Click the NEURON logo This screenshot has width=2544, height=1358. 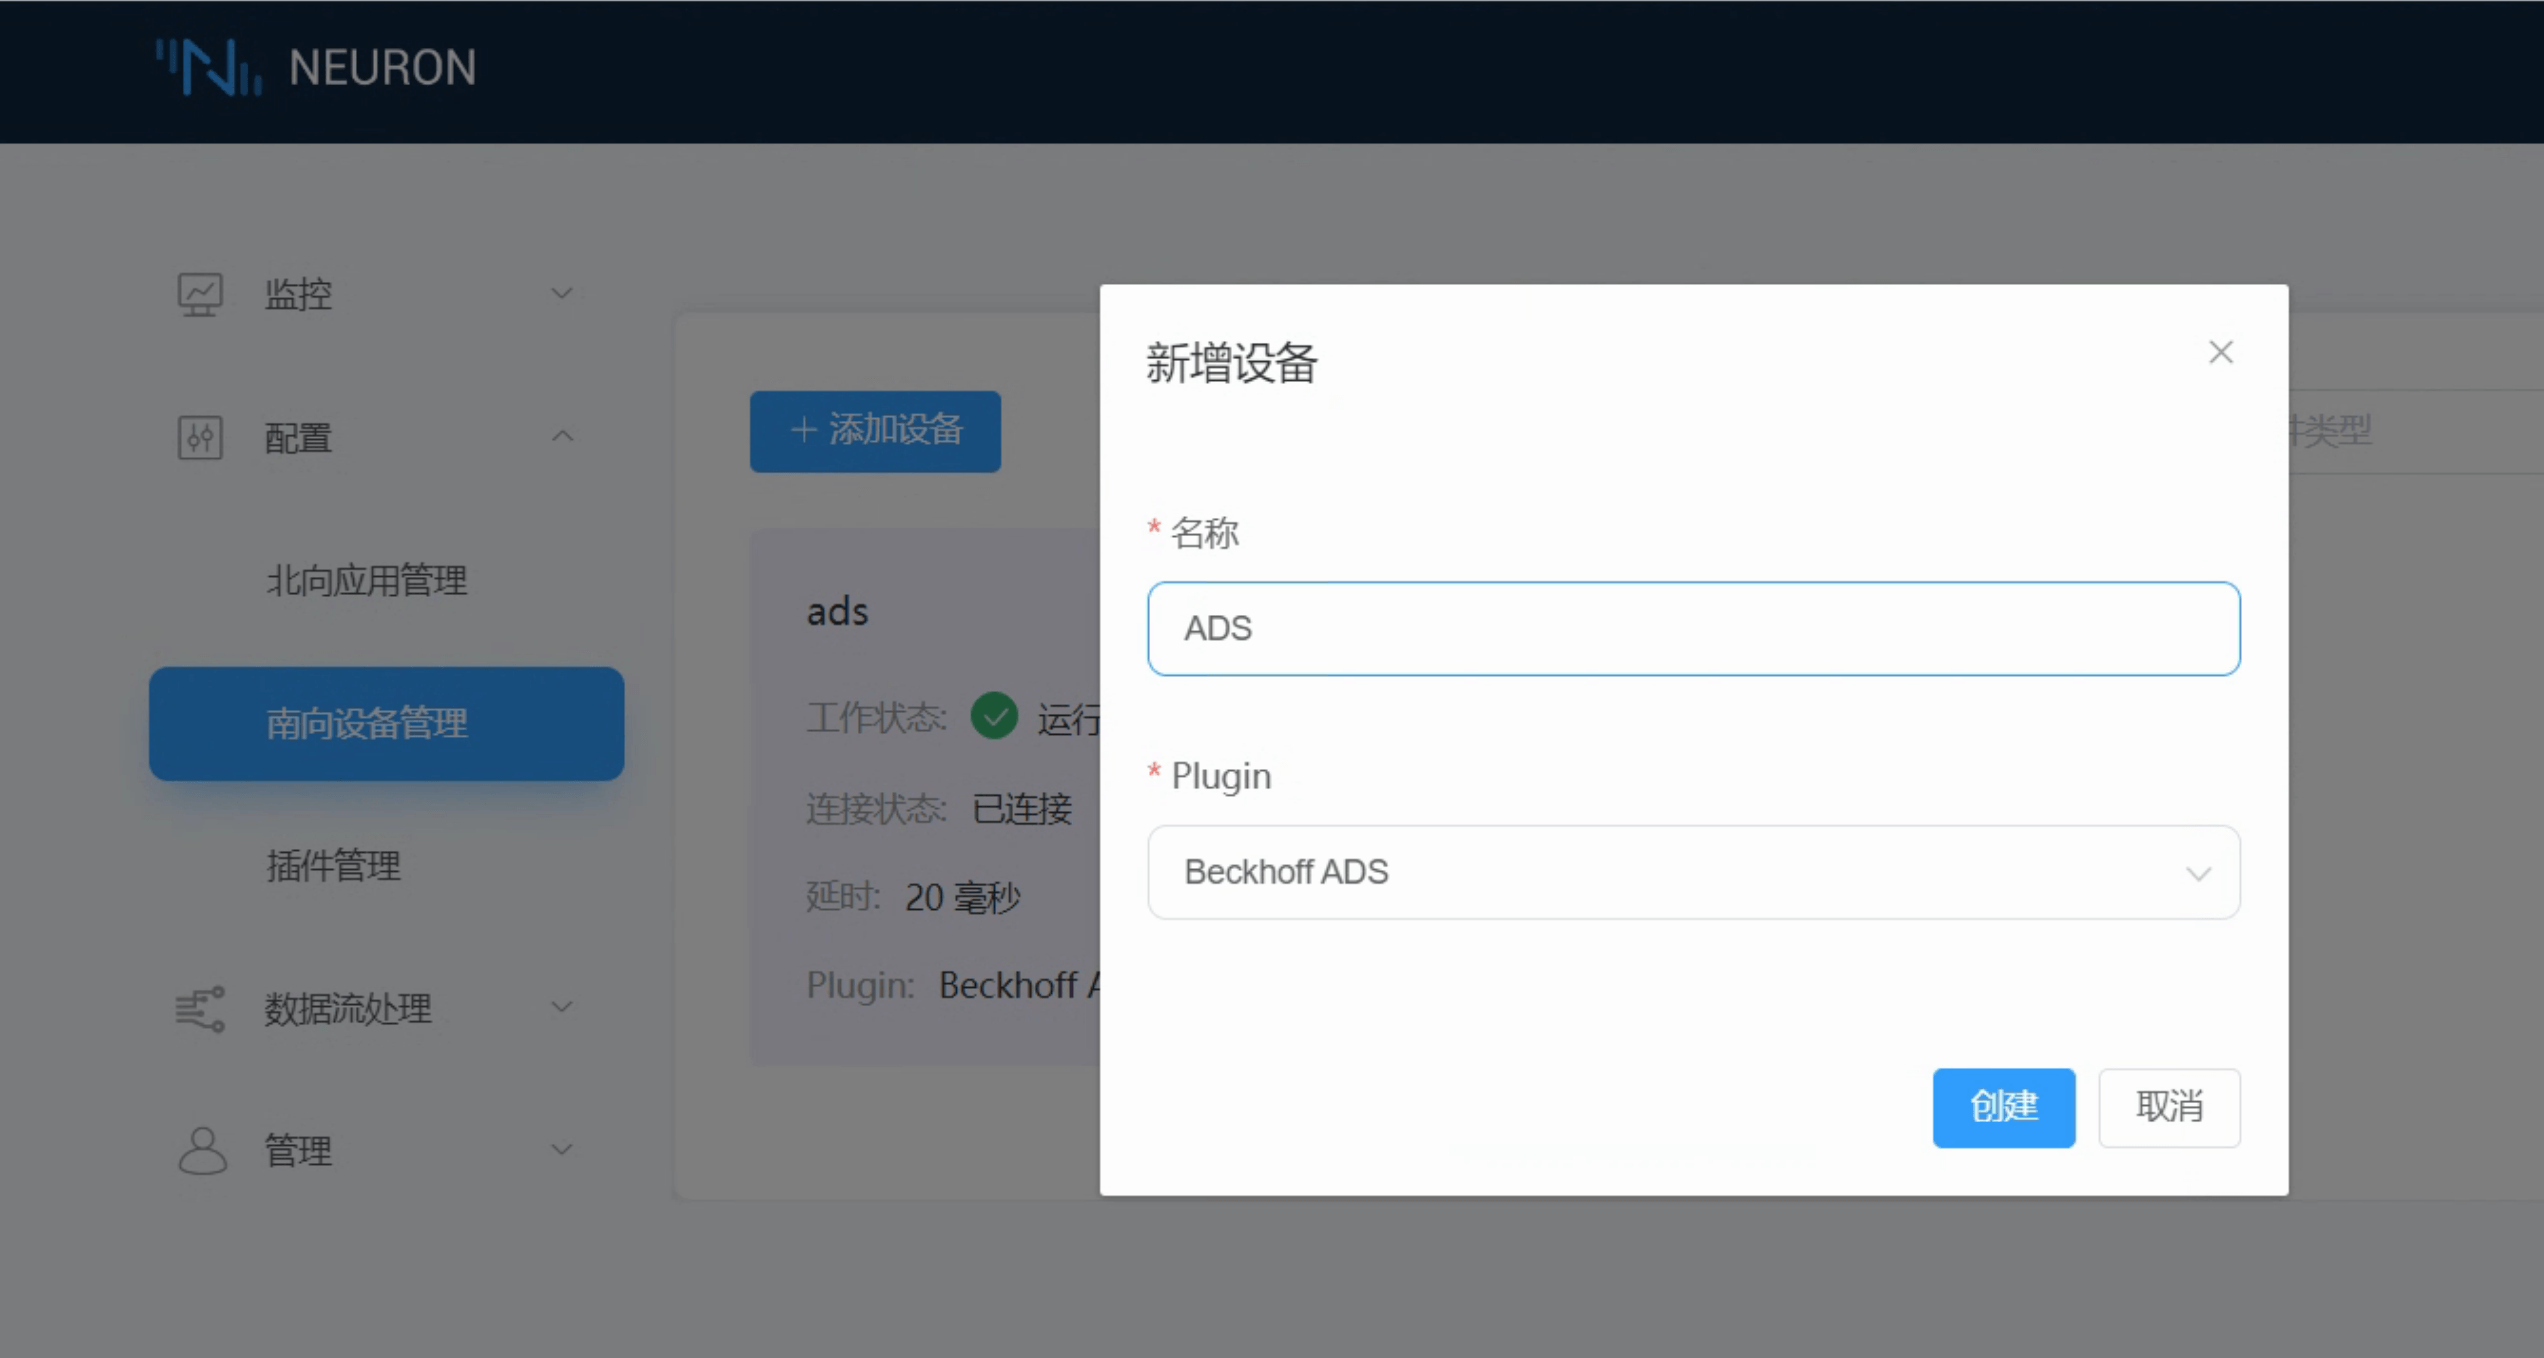point(315,68)
